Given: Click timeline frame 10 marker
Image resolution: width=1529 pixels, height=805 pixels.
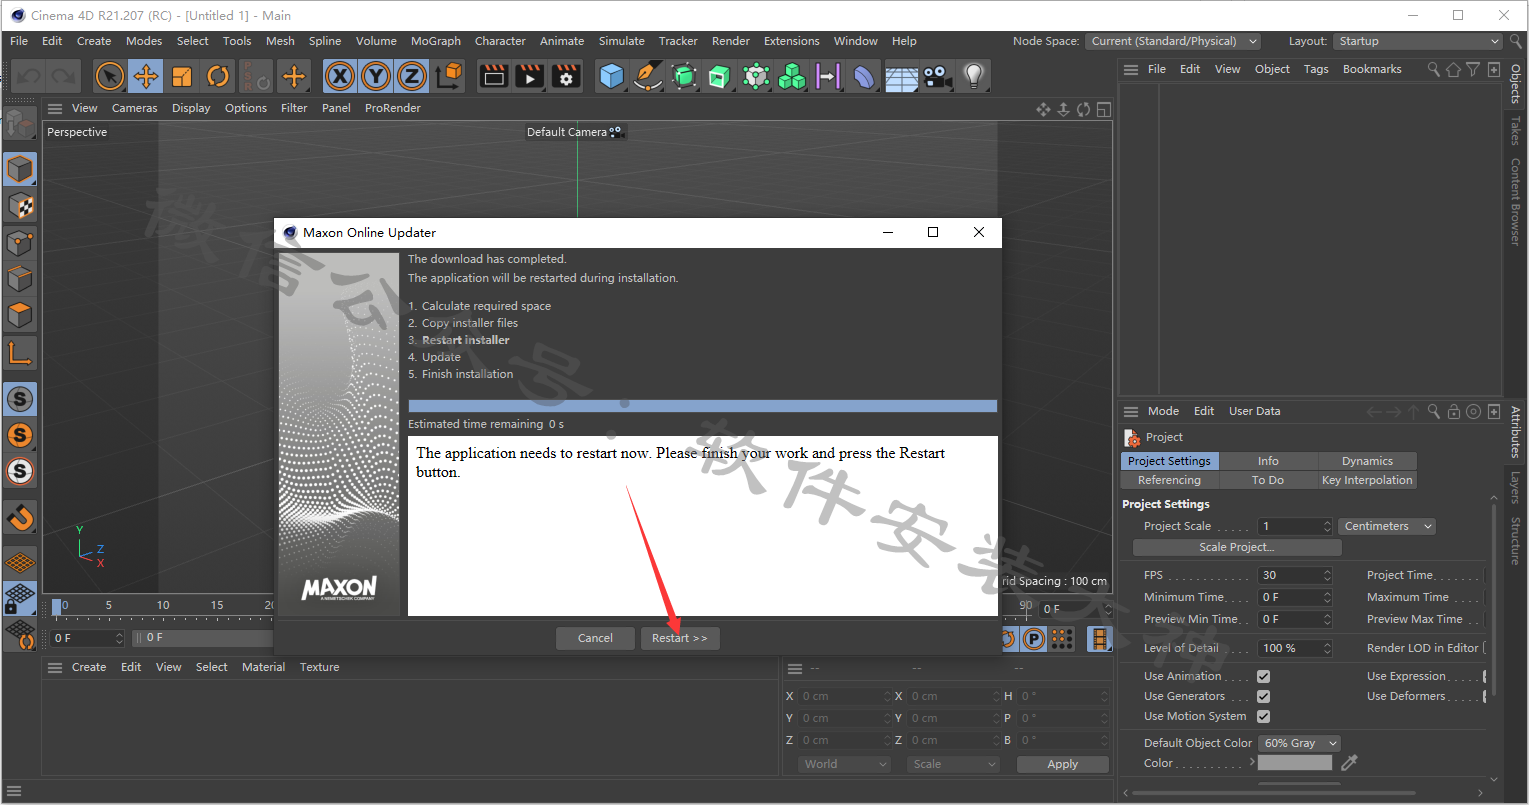Looking at the screenshot, I should pyautogui.click(x=163, y=605).
